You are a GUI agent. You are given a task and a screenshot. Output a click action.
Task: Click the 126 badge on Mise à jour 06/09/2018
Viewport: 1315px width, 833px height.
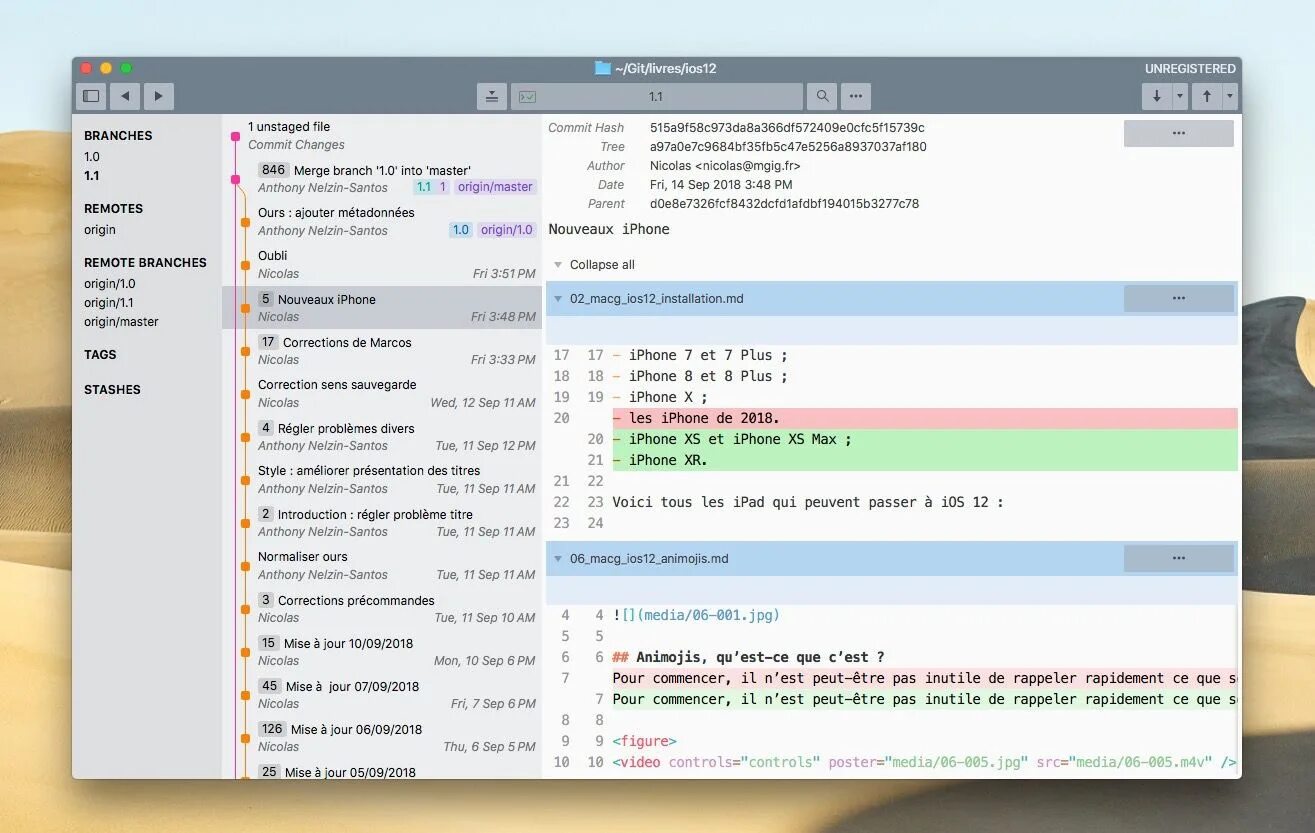[x=271, y=729]
